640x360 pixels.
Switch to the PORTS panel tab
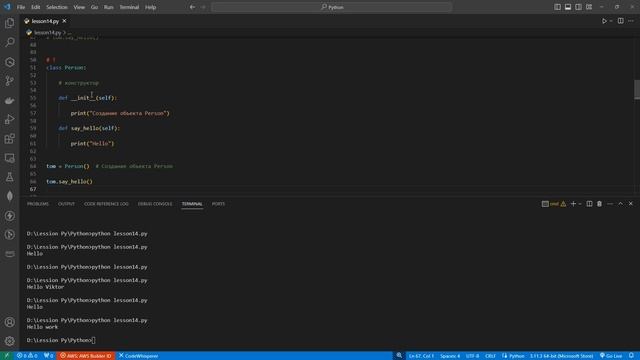pos(218,204)
